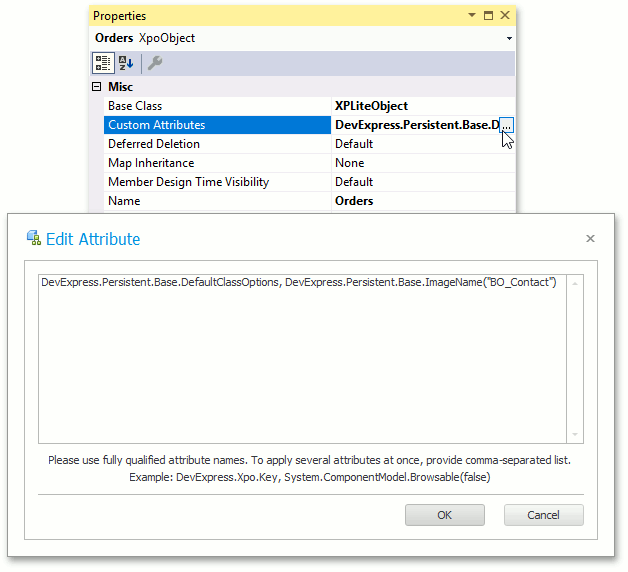Click Map Inheritance value None

[x=350, y=163]
